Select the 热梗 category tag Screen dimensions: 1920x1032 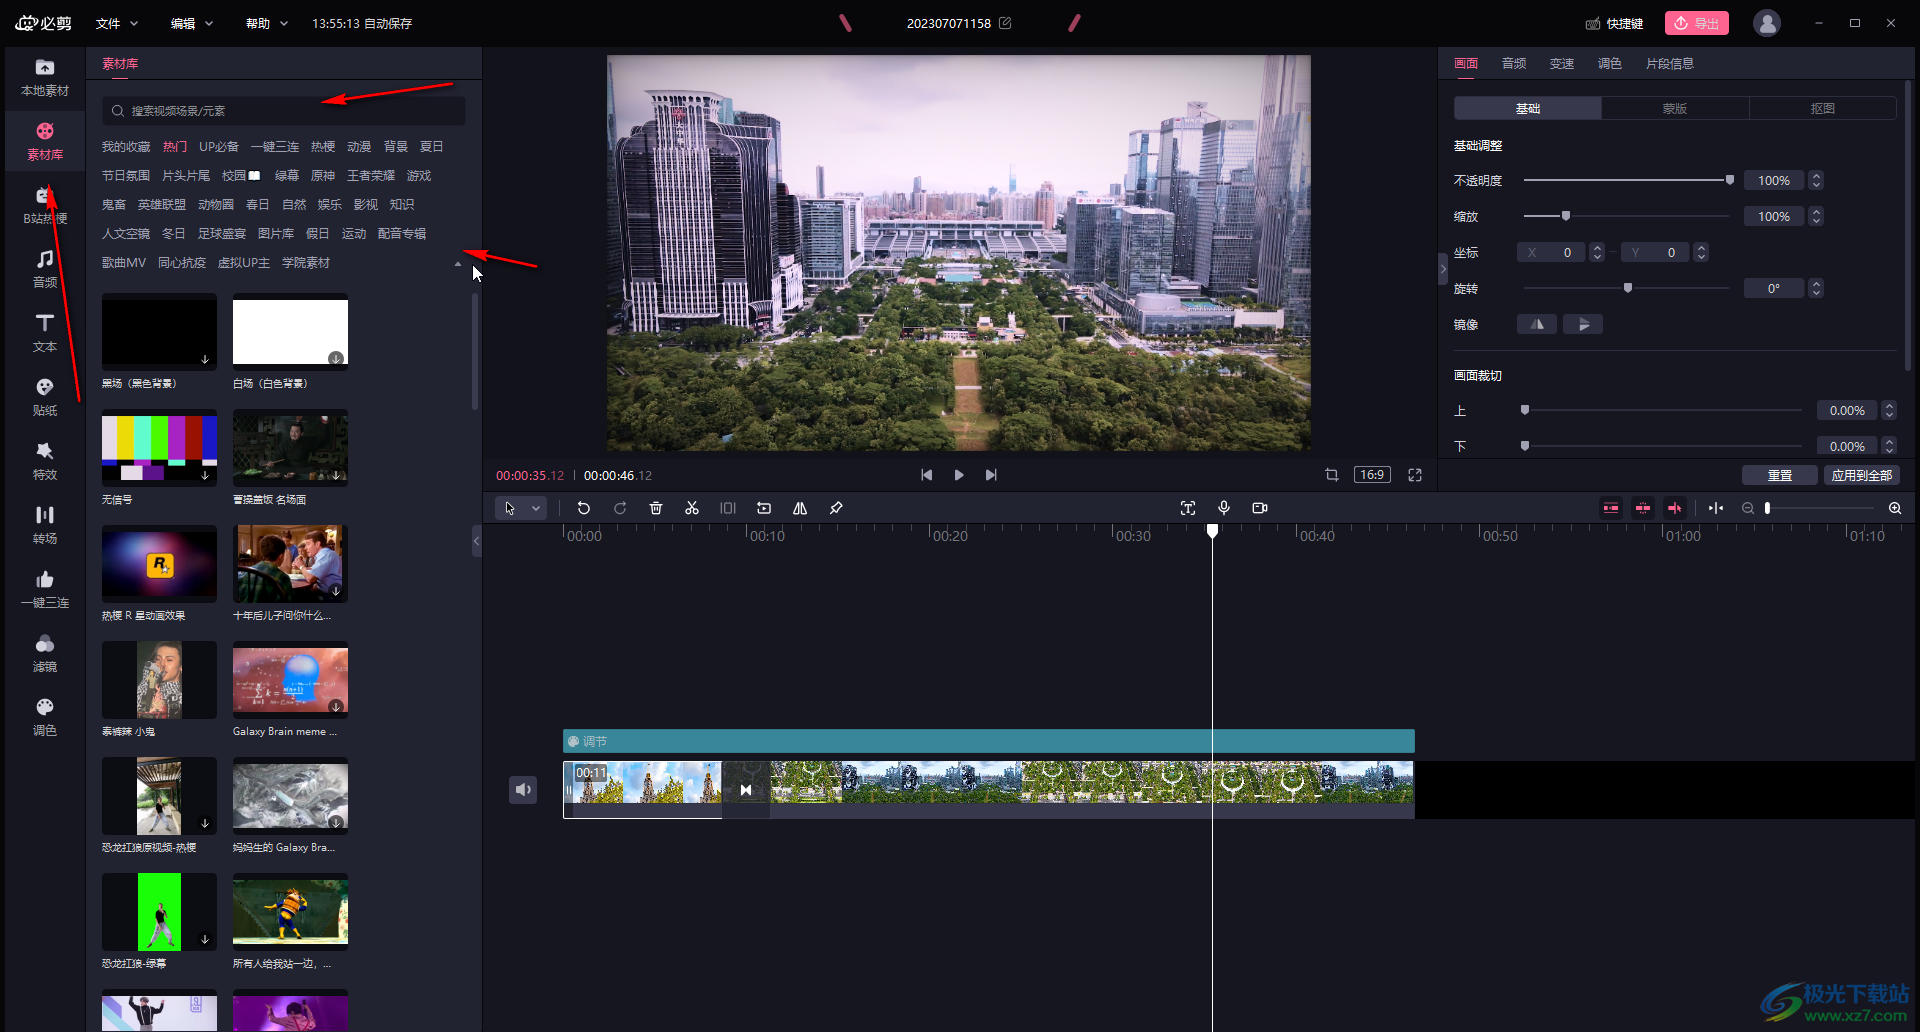(x=323, y=146)
